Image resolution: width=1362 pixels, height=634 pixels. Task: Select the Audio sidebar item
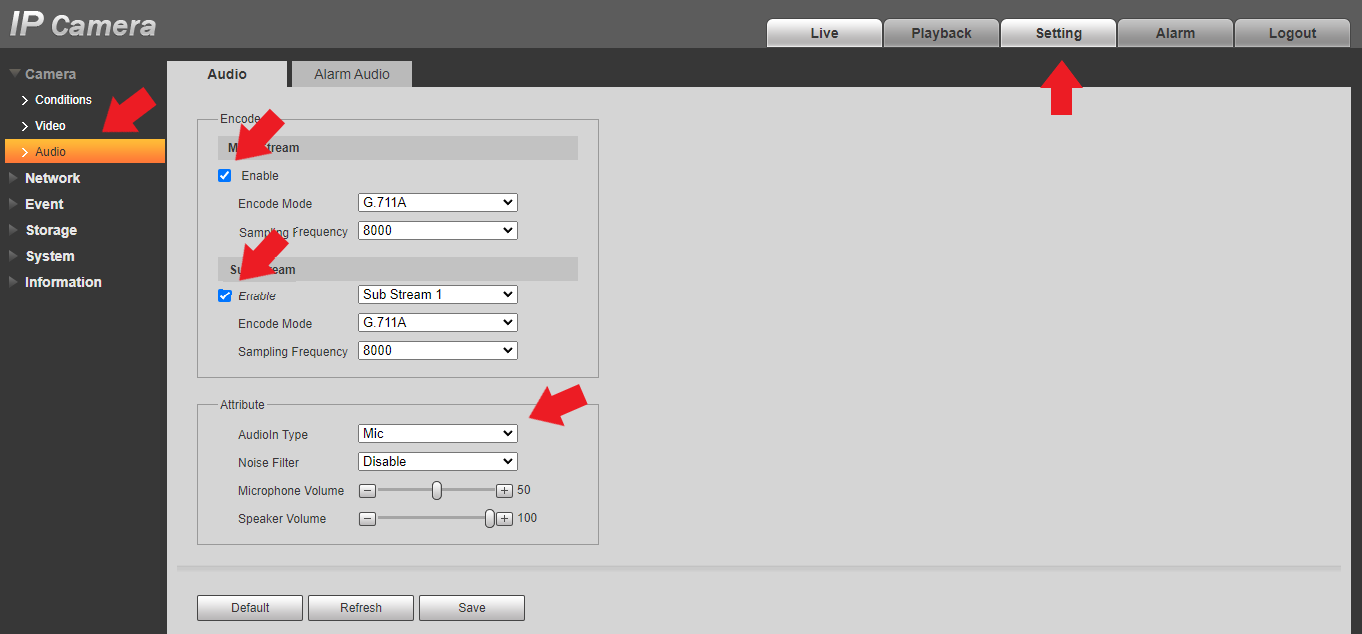tap(85, 151)
